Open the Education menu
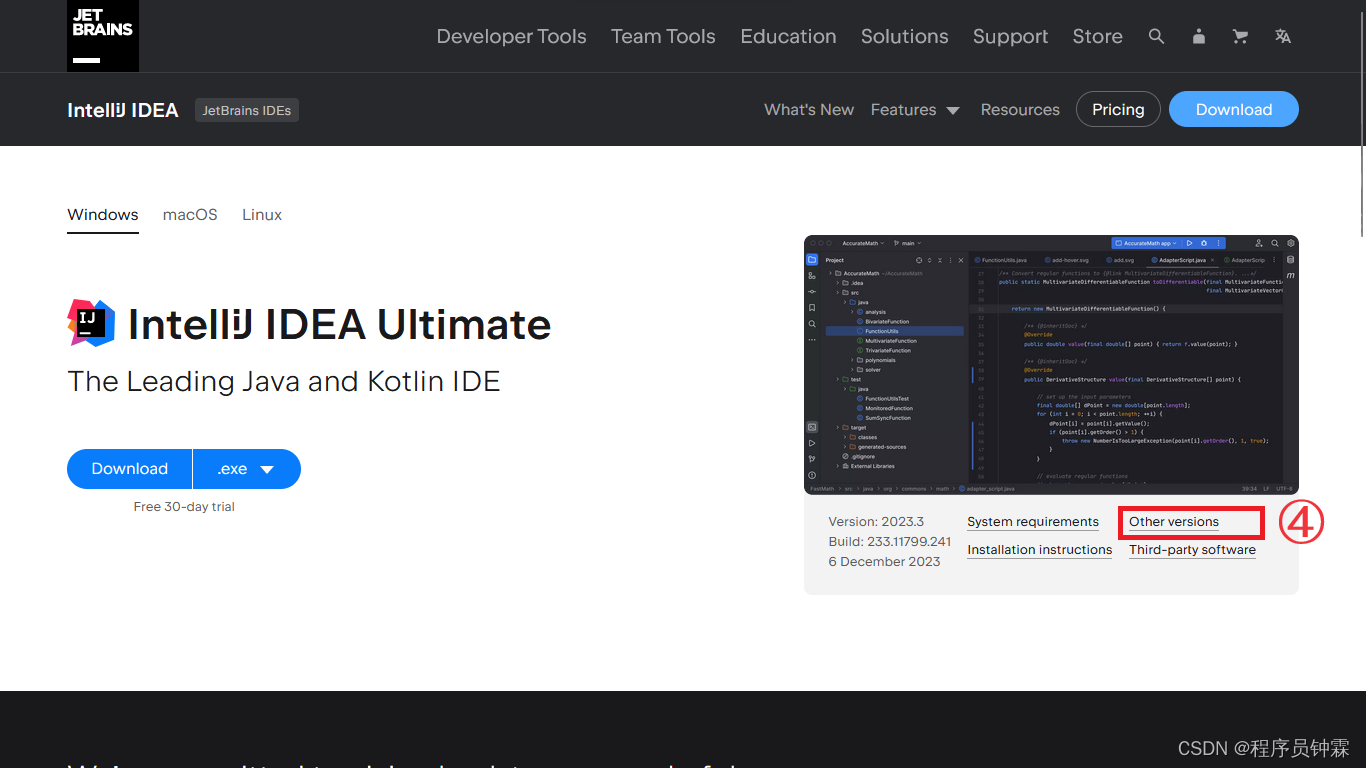Viewport: 1366px width, 768px height. click(x=788, y=36)
